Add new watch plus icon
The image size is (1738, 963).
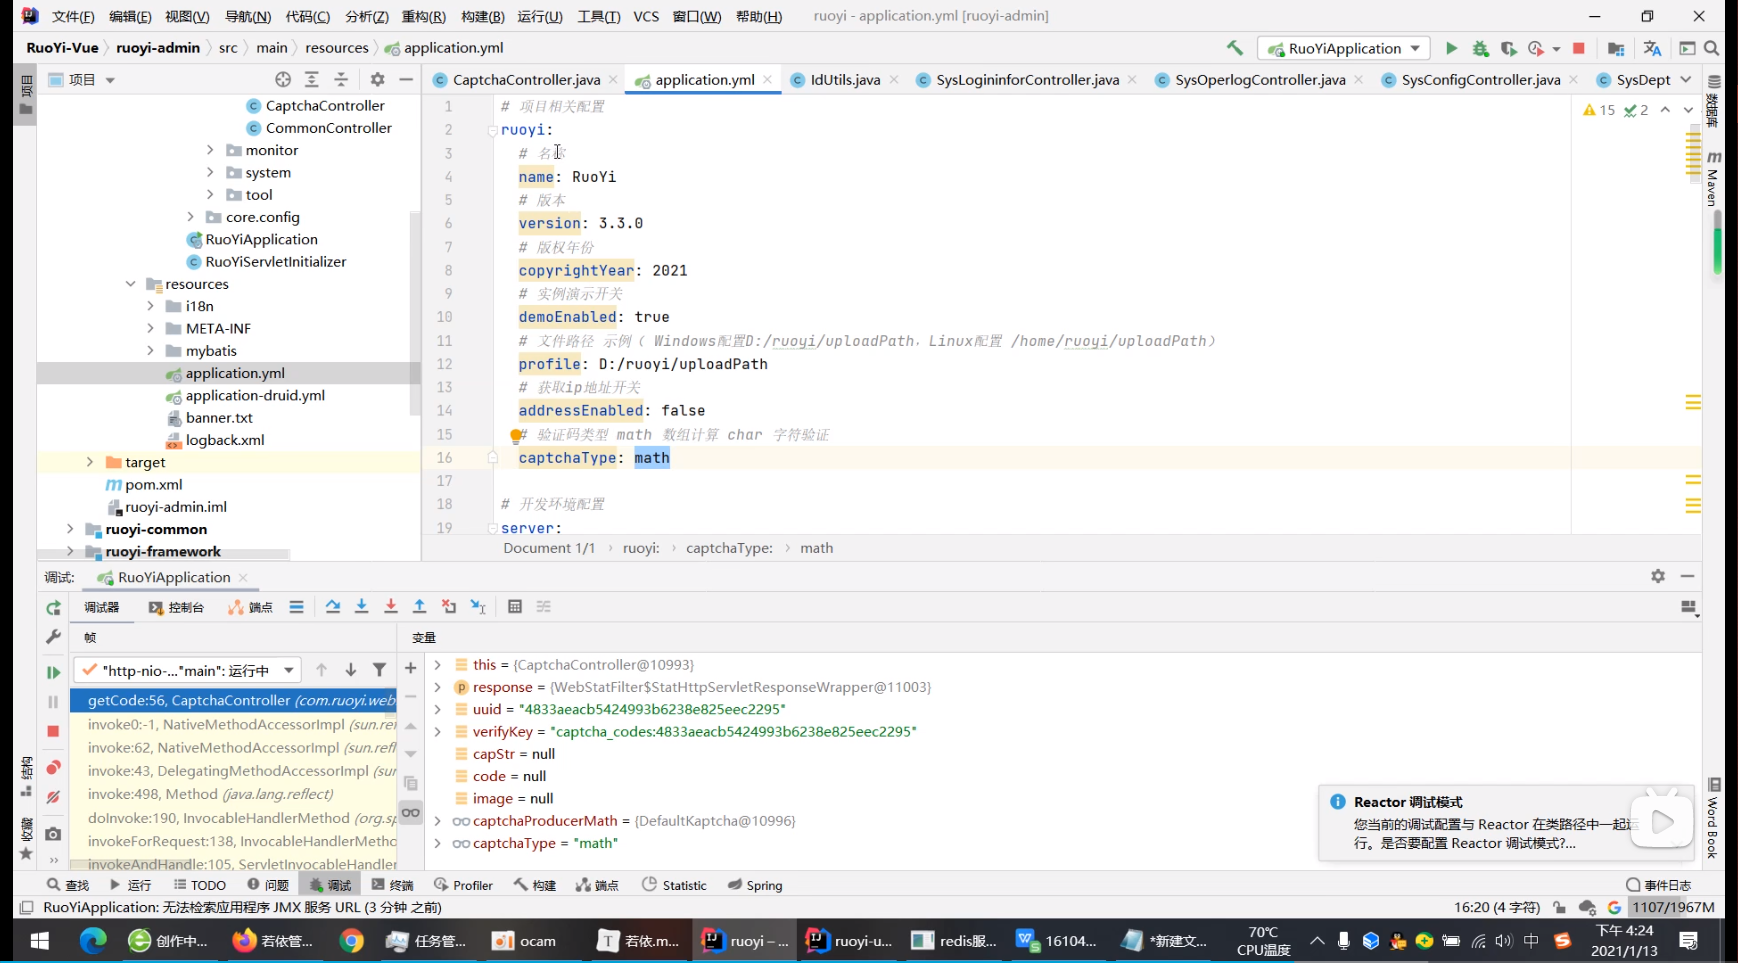coord(410,668)
